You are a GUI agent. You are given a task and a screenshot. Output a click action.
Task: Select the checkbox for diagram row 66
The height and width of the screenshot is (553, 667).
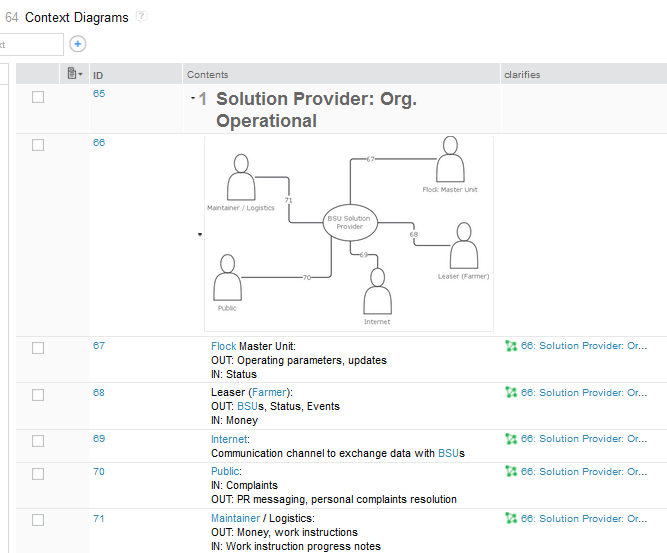tap(38, 145)
